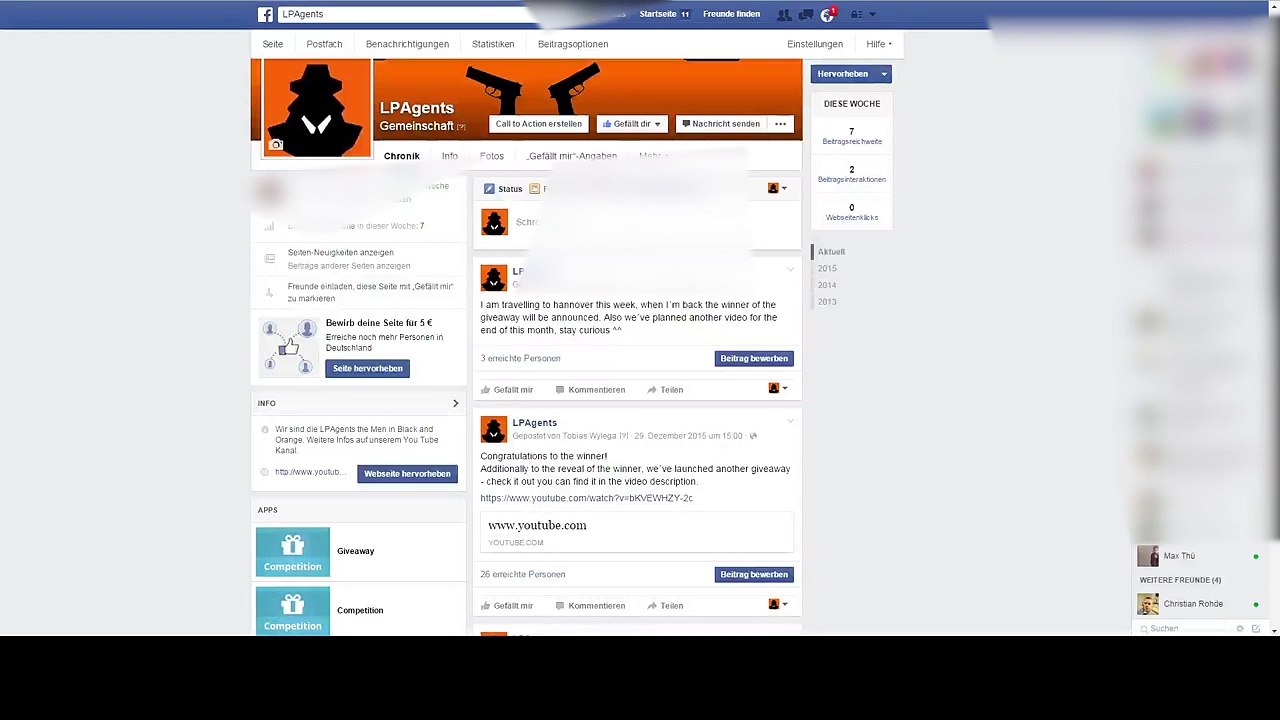Click Beitrag bewerben on winner post

pos(754,574)
